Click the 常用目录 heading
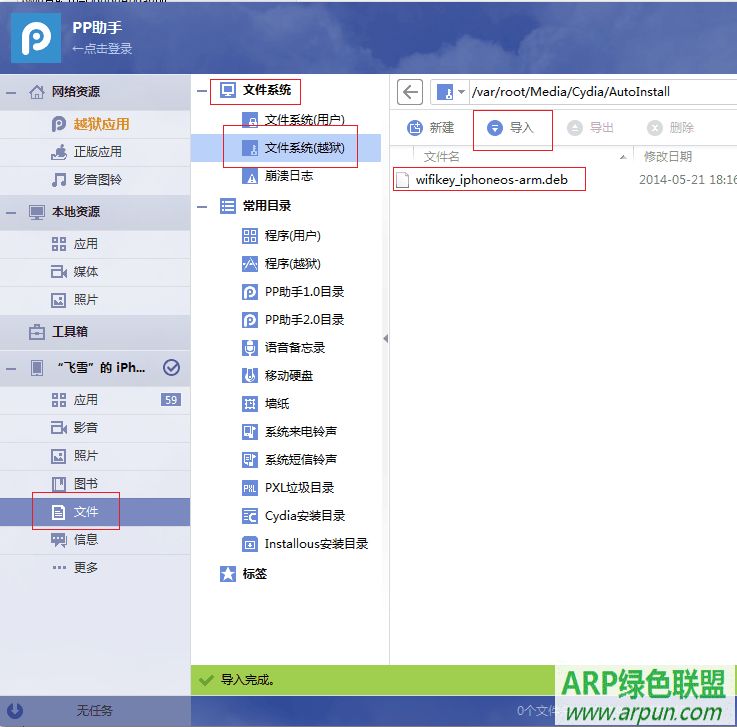 [x=267, y=206]
